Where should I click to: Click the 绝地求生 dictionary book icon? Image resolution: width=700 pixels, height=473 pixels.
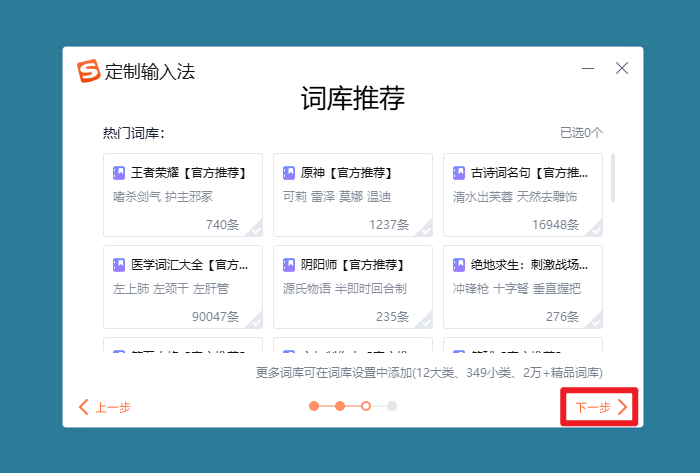click(x=459, y=265)
